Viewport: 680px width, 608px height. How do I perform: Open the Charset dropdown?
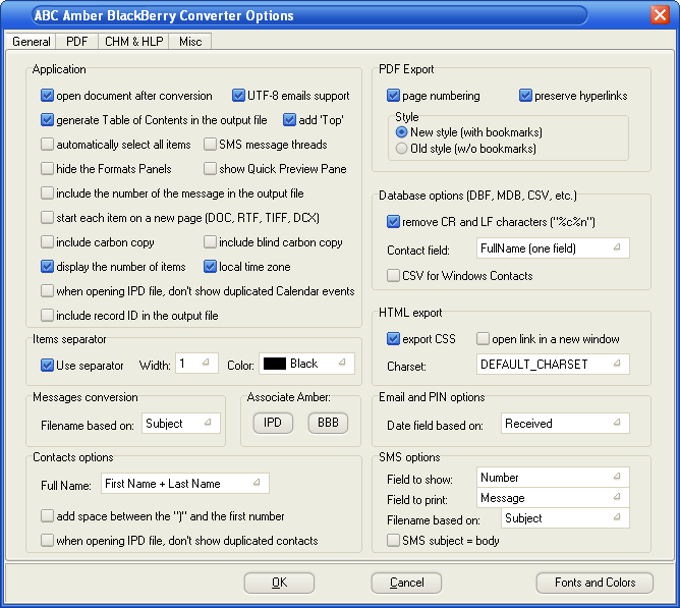(x=552, y=364)
